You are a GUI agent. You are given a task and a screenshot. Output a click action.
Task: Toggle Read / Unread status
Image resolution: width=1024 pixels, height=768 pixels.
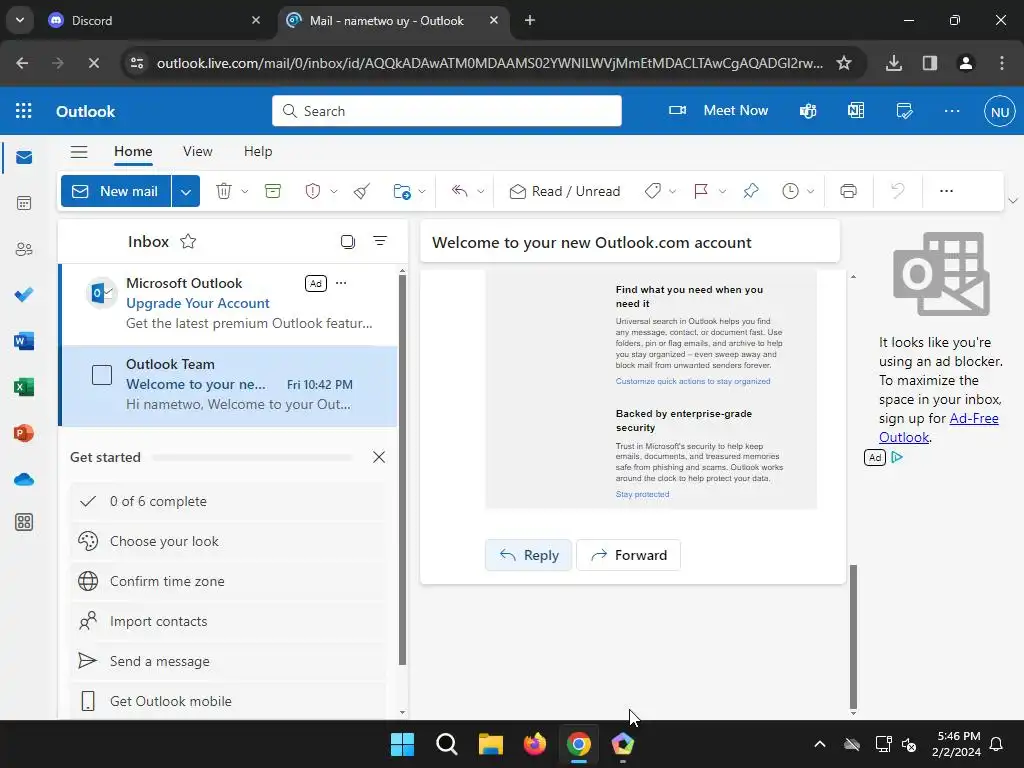pyautogui.click(x=565, y=191)
